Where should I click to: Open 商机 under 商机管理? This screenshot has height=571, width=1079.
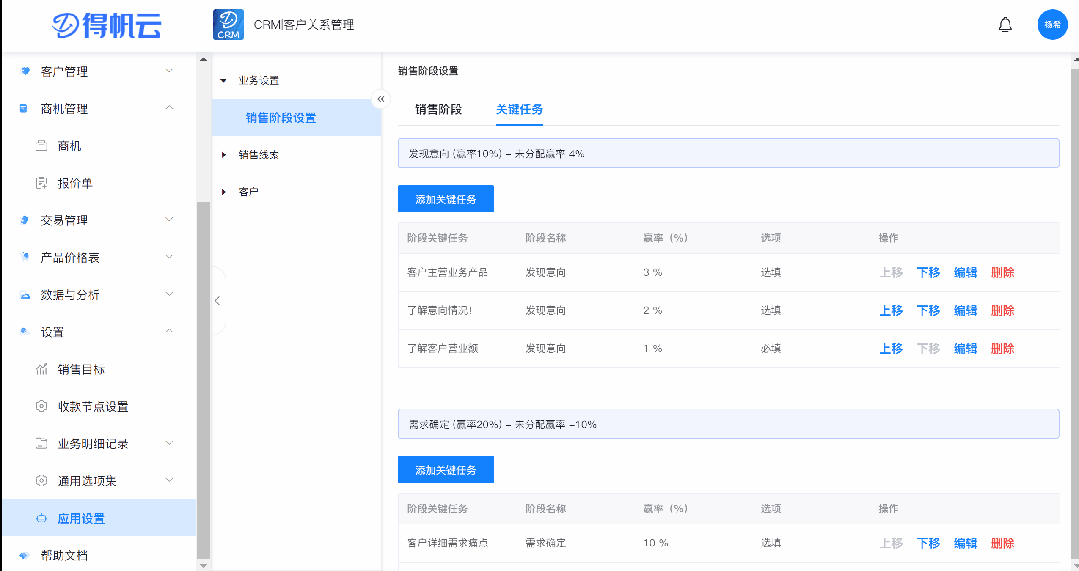point(69,146)
